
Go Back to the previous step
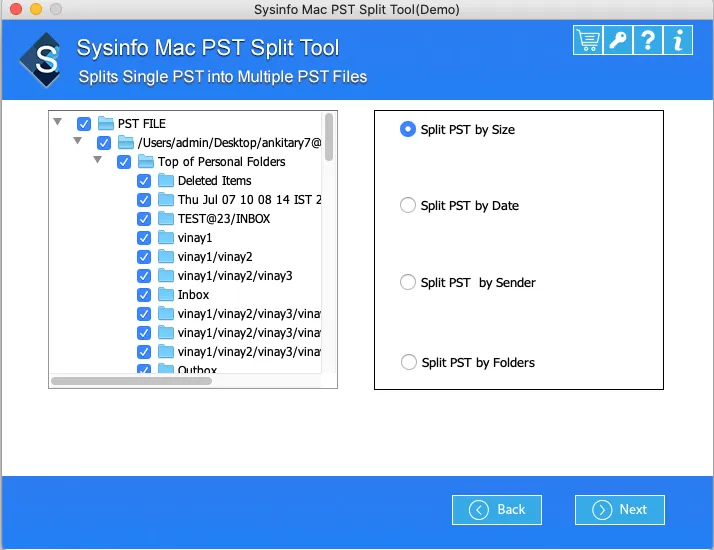coord(497,510)
